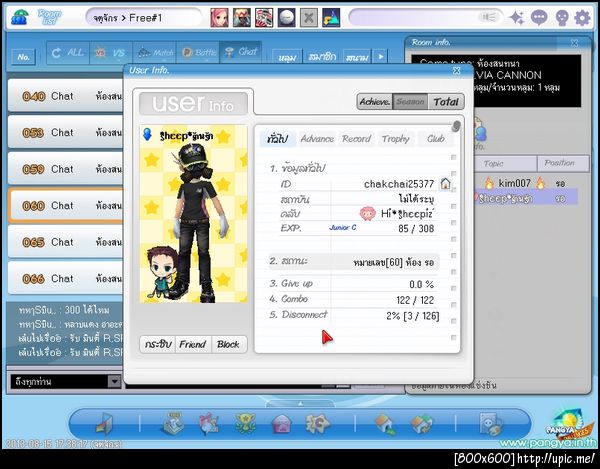Image resolution: width=600 pixels, height=469 pixels.
Task: Click the No. sort button
Action: tap(24, 57)
